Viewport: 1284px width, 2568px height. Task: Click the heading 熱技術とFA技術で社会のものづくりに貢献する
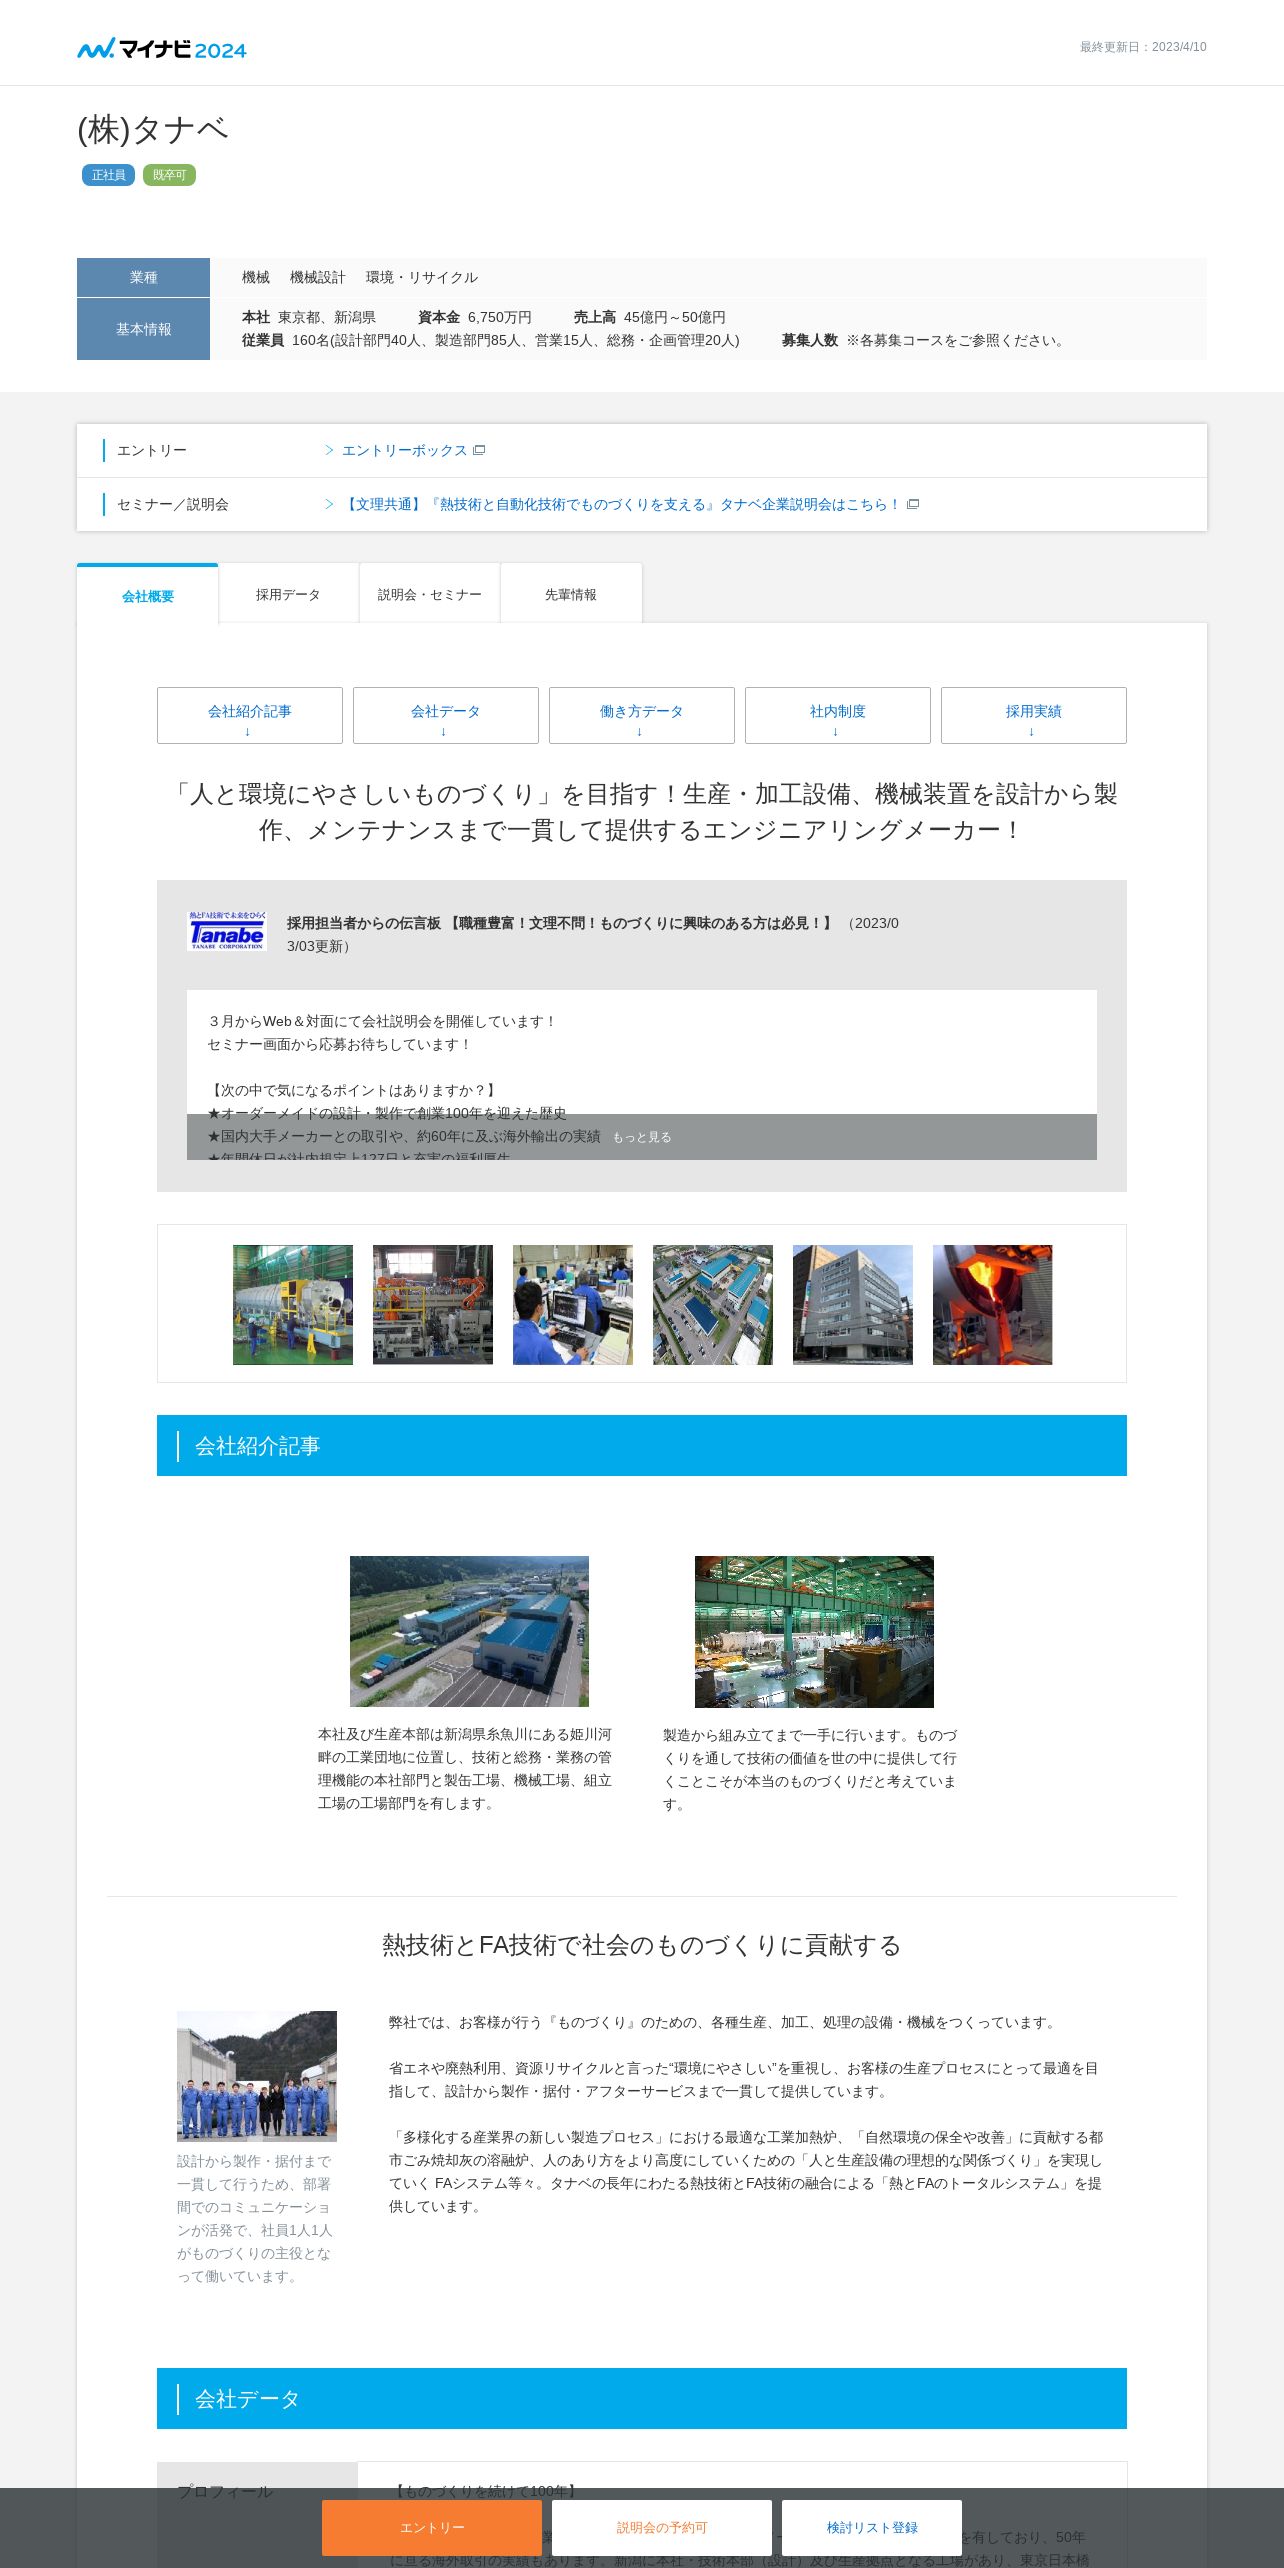(642, 1945)
